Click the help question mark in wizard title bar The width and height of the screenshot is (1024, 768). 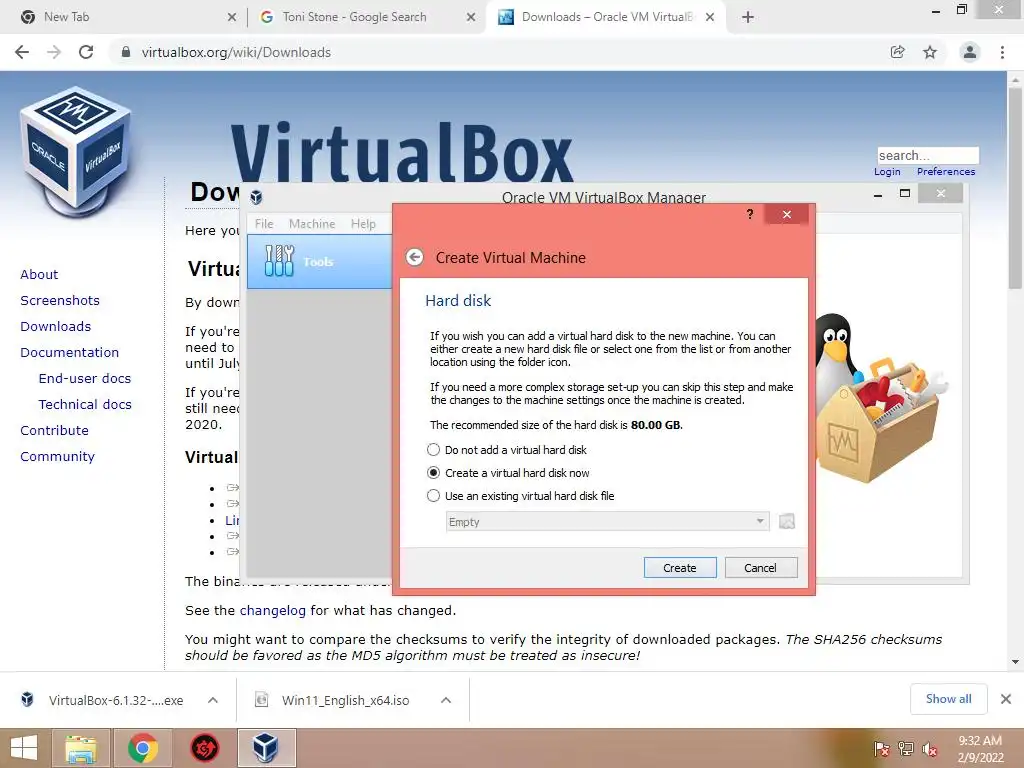coord(750,214)
